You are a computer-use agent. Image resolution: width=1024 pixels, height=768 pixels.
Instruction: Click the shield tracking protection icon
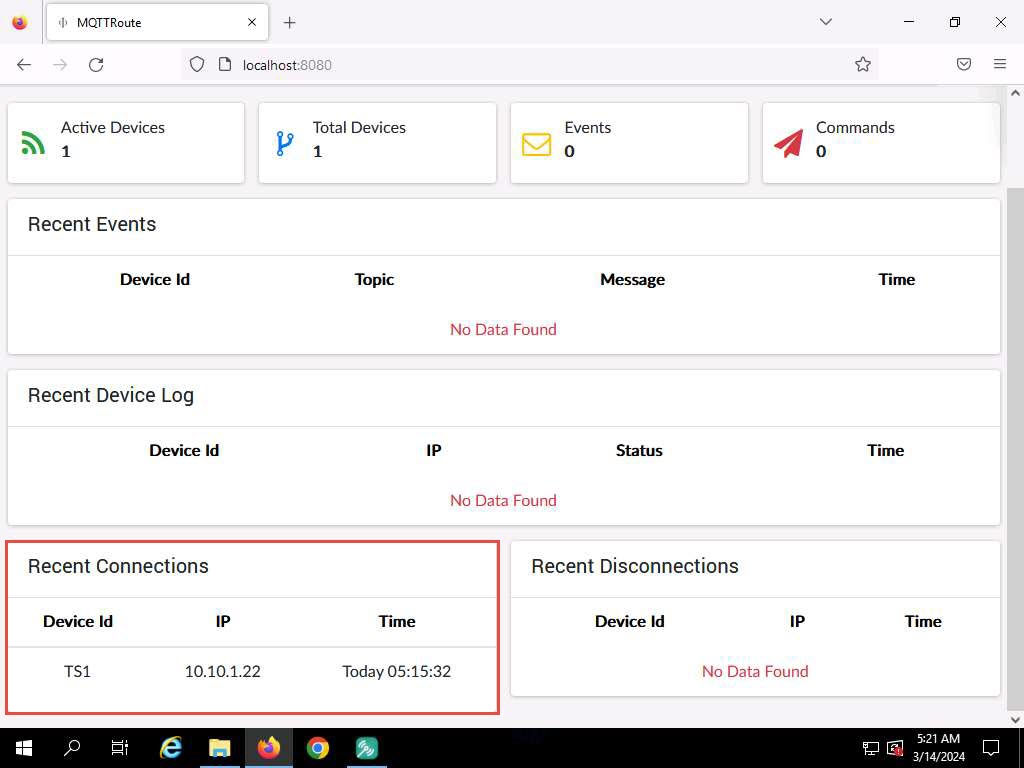click(x=197, y=64)
